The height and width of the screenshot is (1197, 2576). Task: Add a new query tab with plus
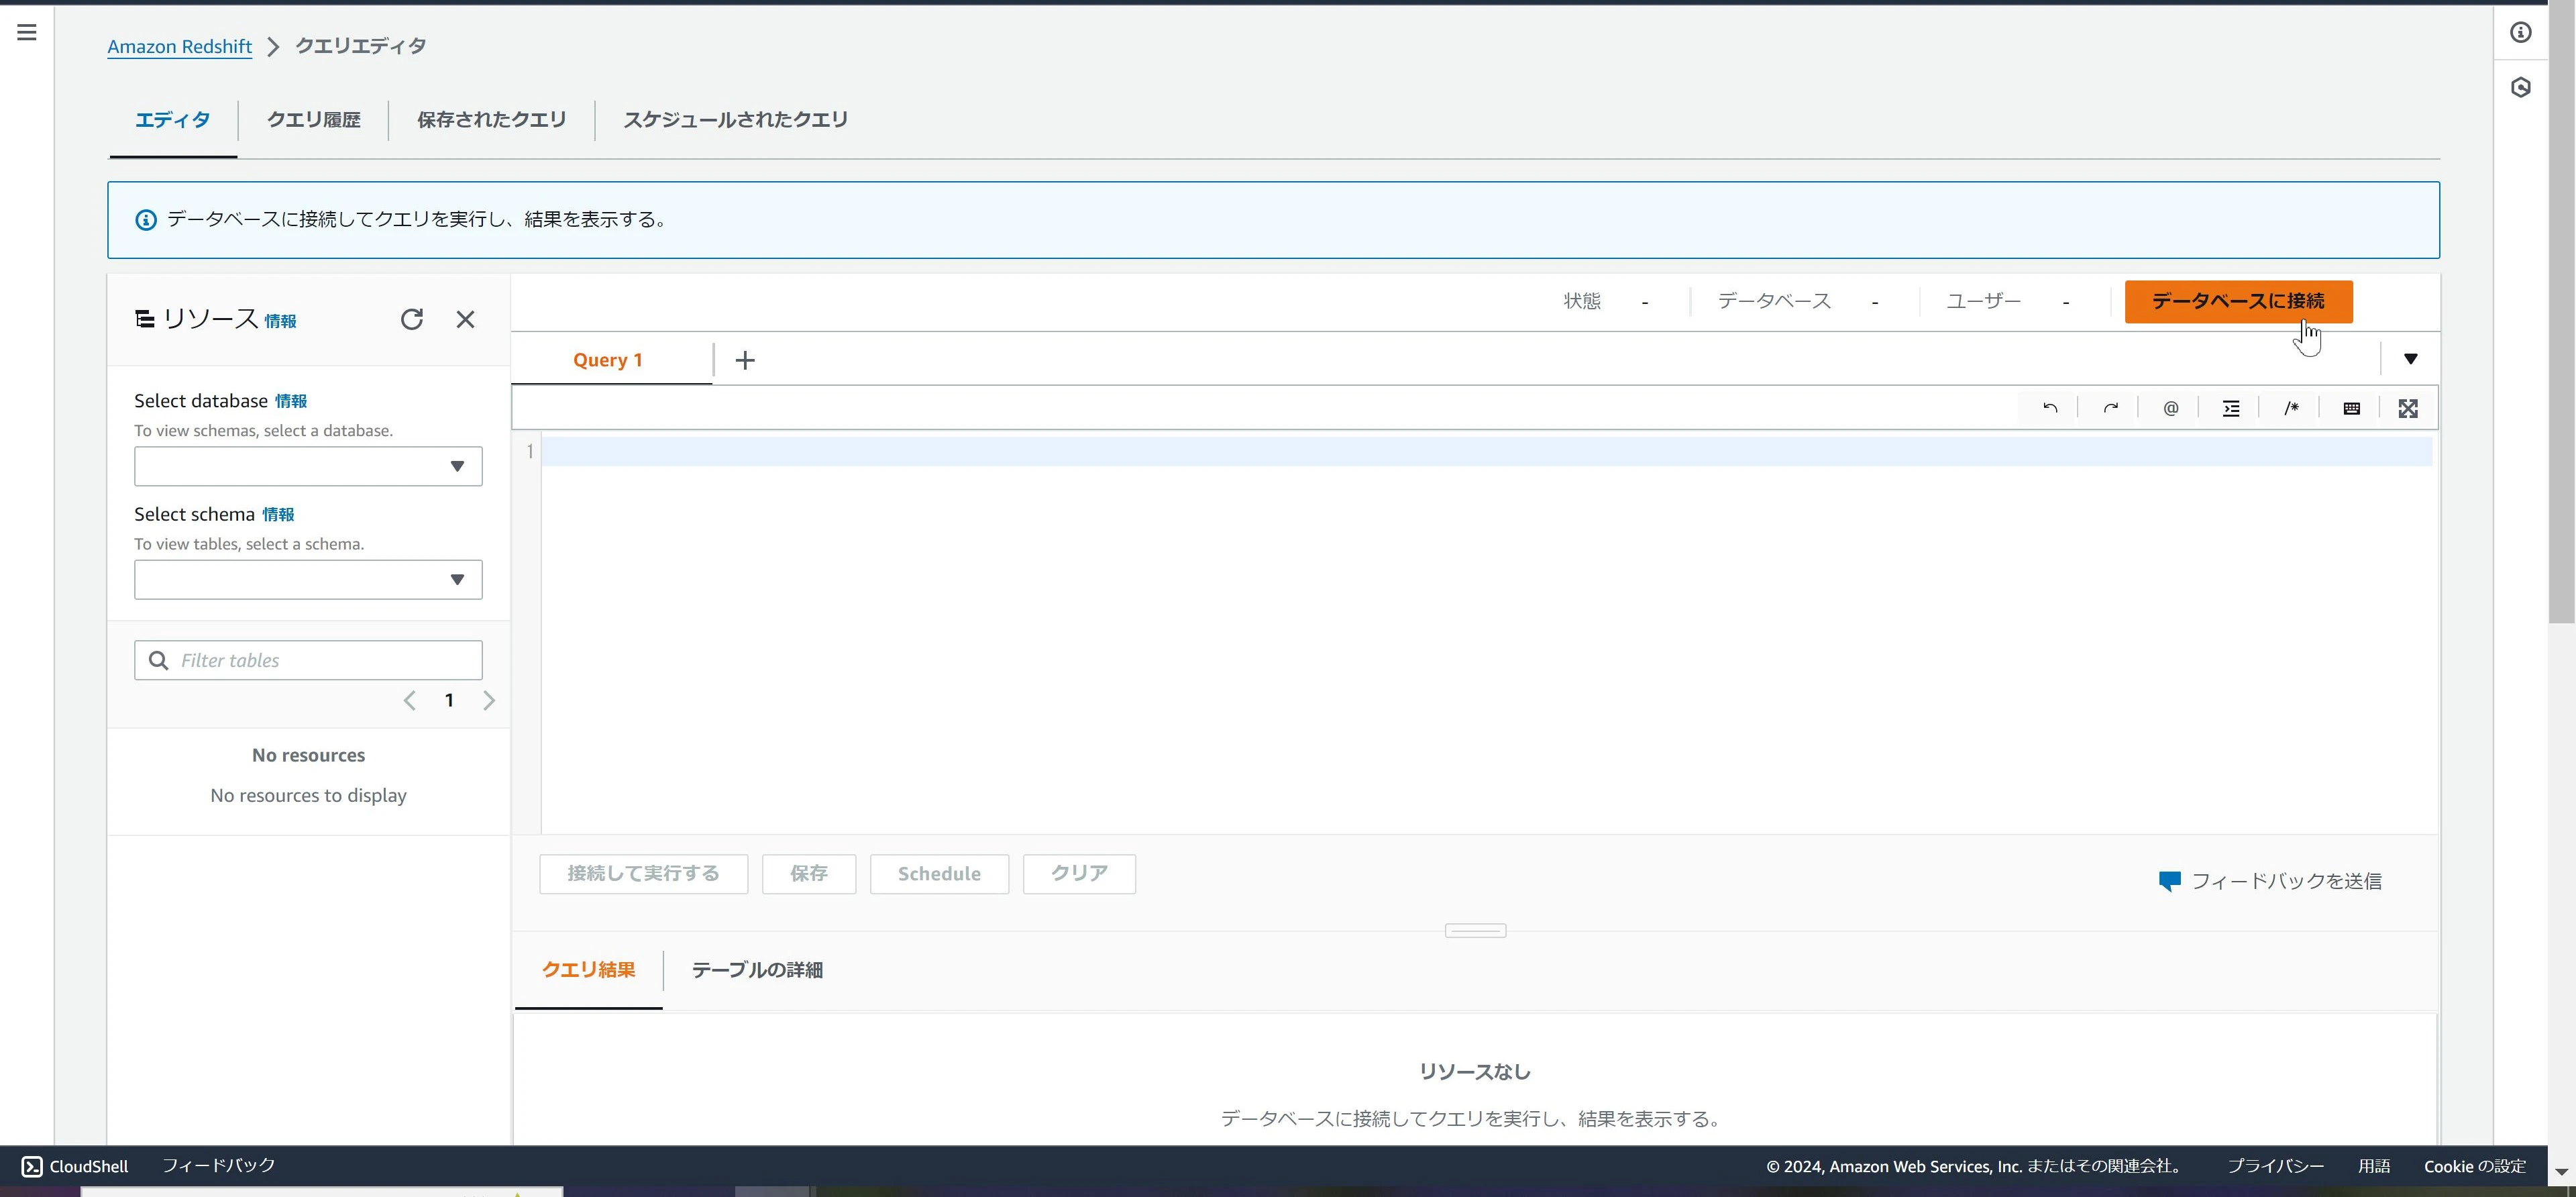(745, 360)
